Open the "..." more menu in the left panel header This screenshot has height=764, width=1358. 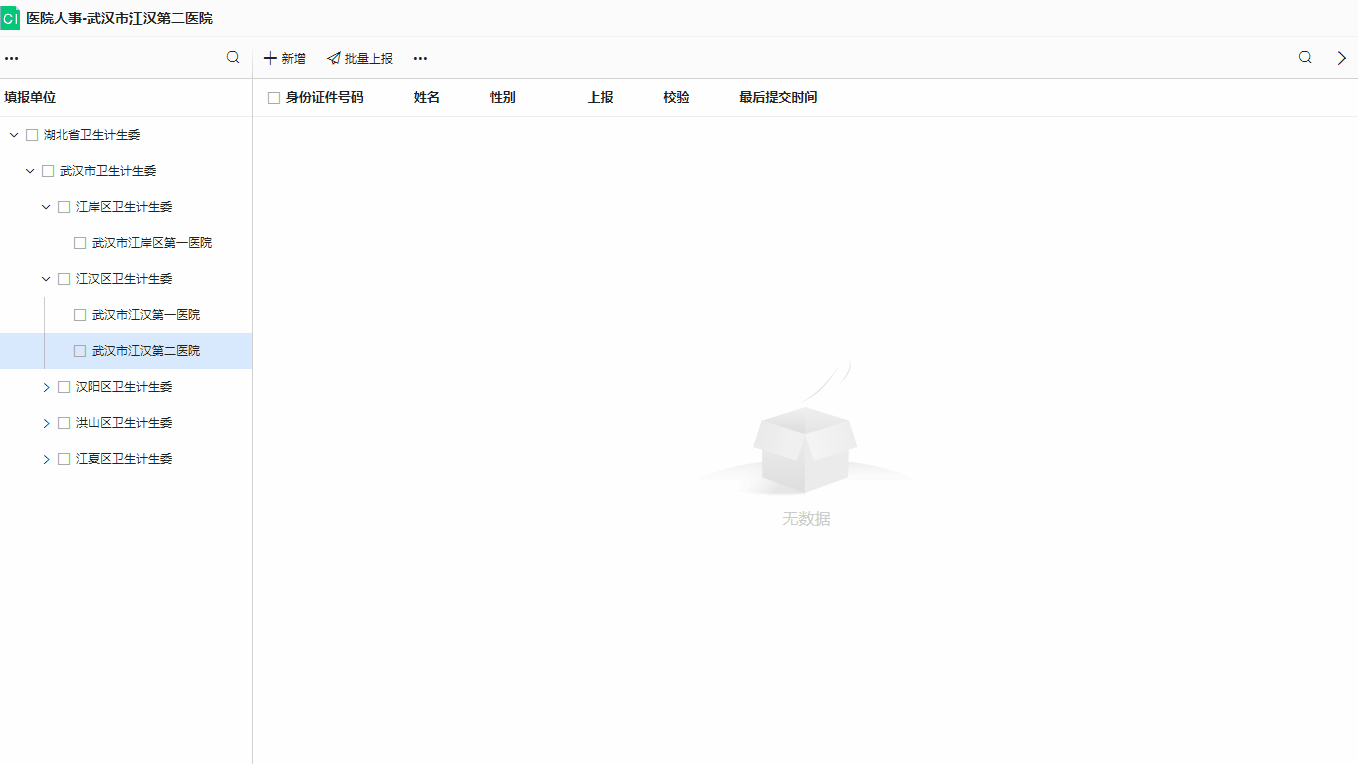[x=11, y=57]
